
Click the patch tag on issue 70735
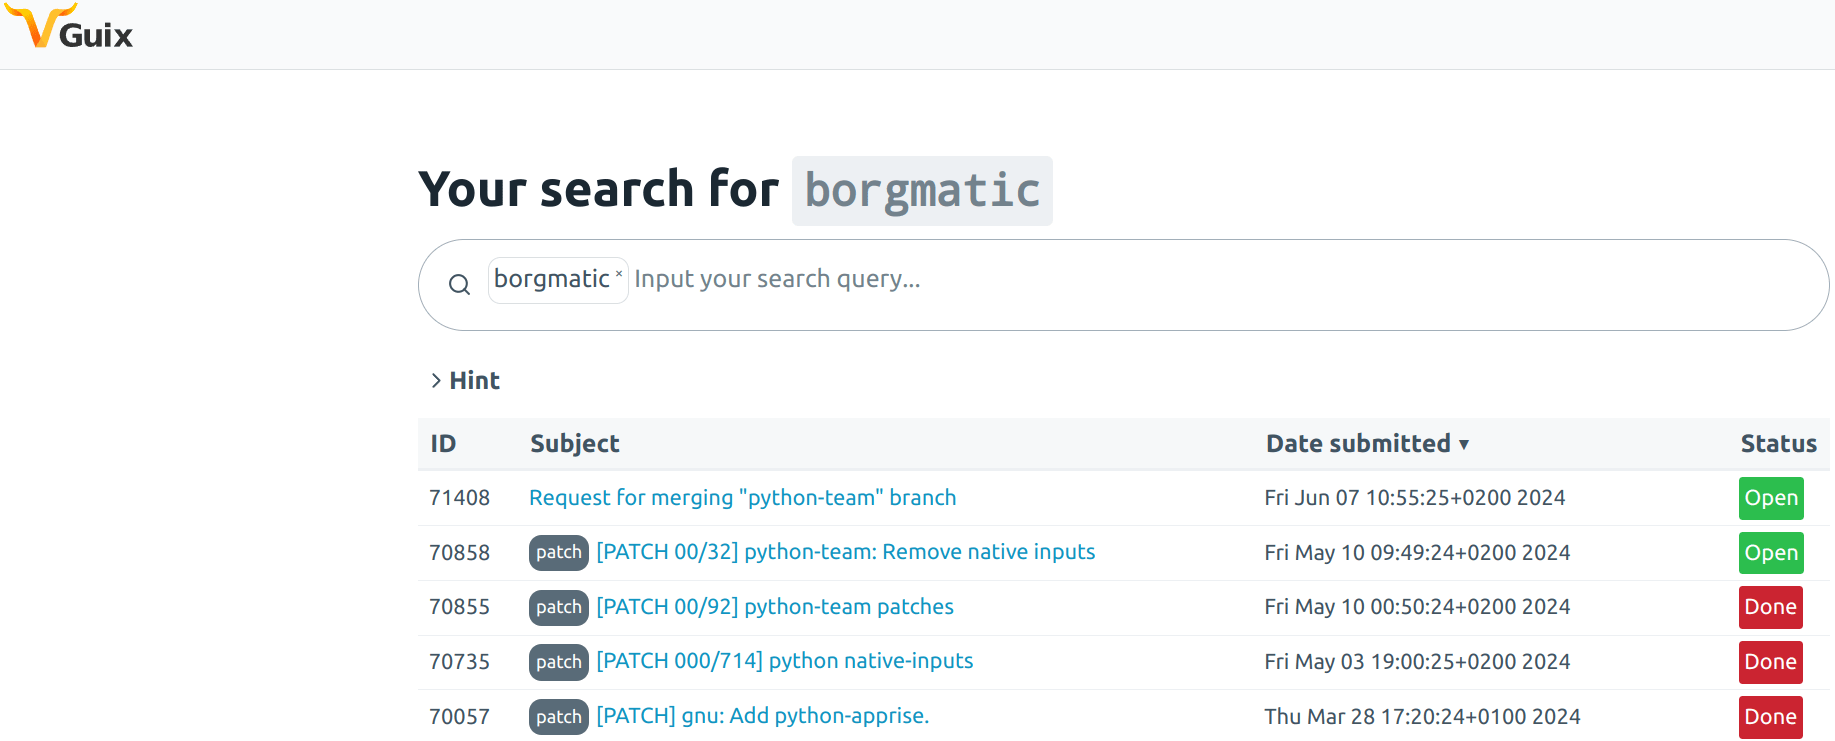pos(558,662)
